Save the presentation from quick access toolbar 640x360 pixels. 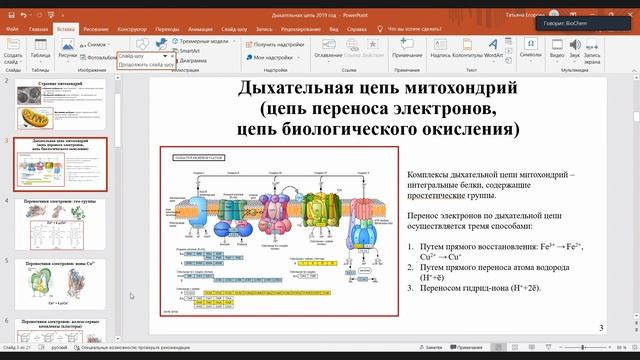click(11, 15)
